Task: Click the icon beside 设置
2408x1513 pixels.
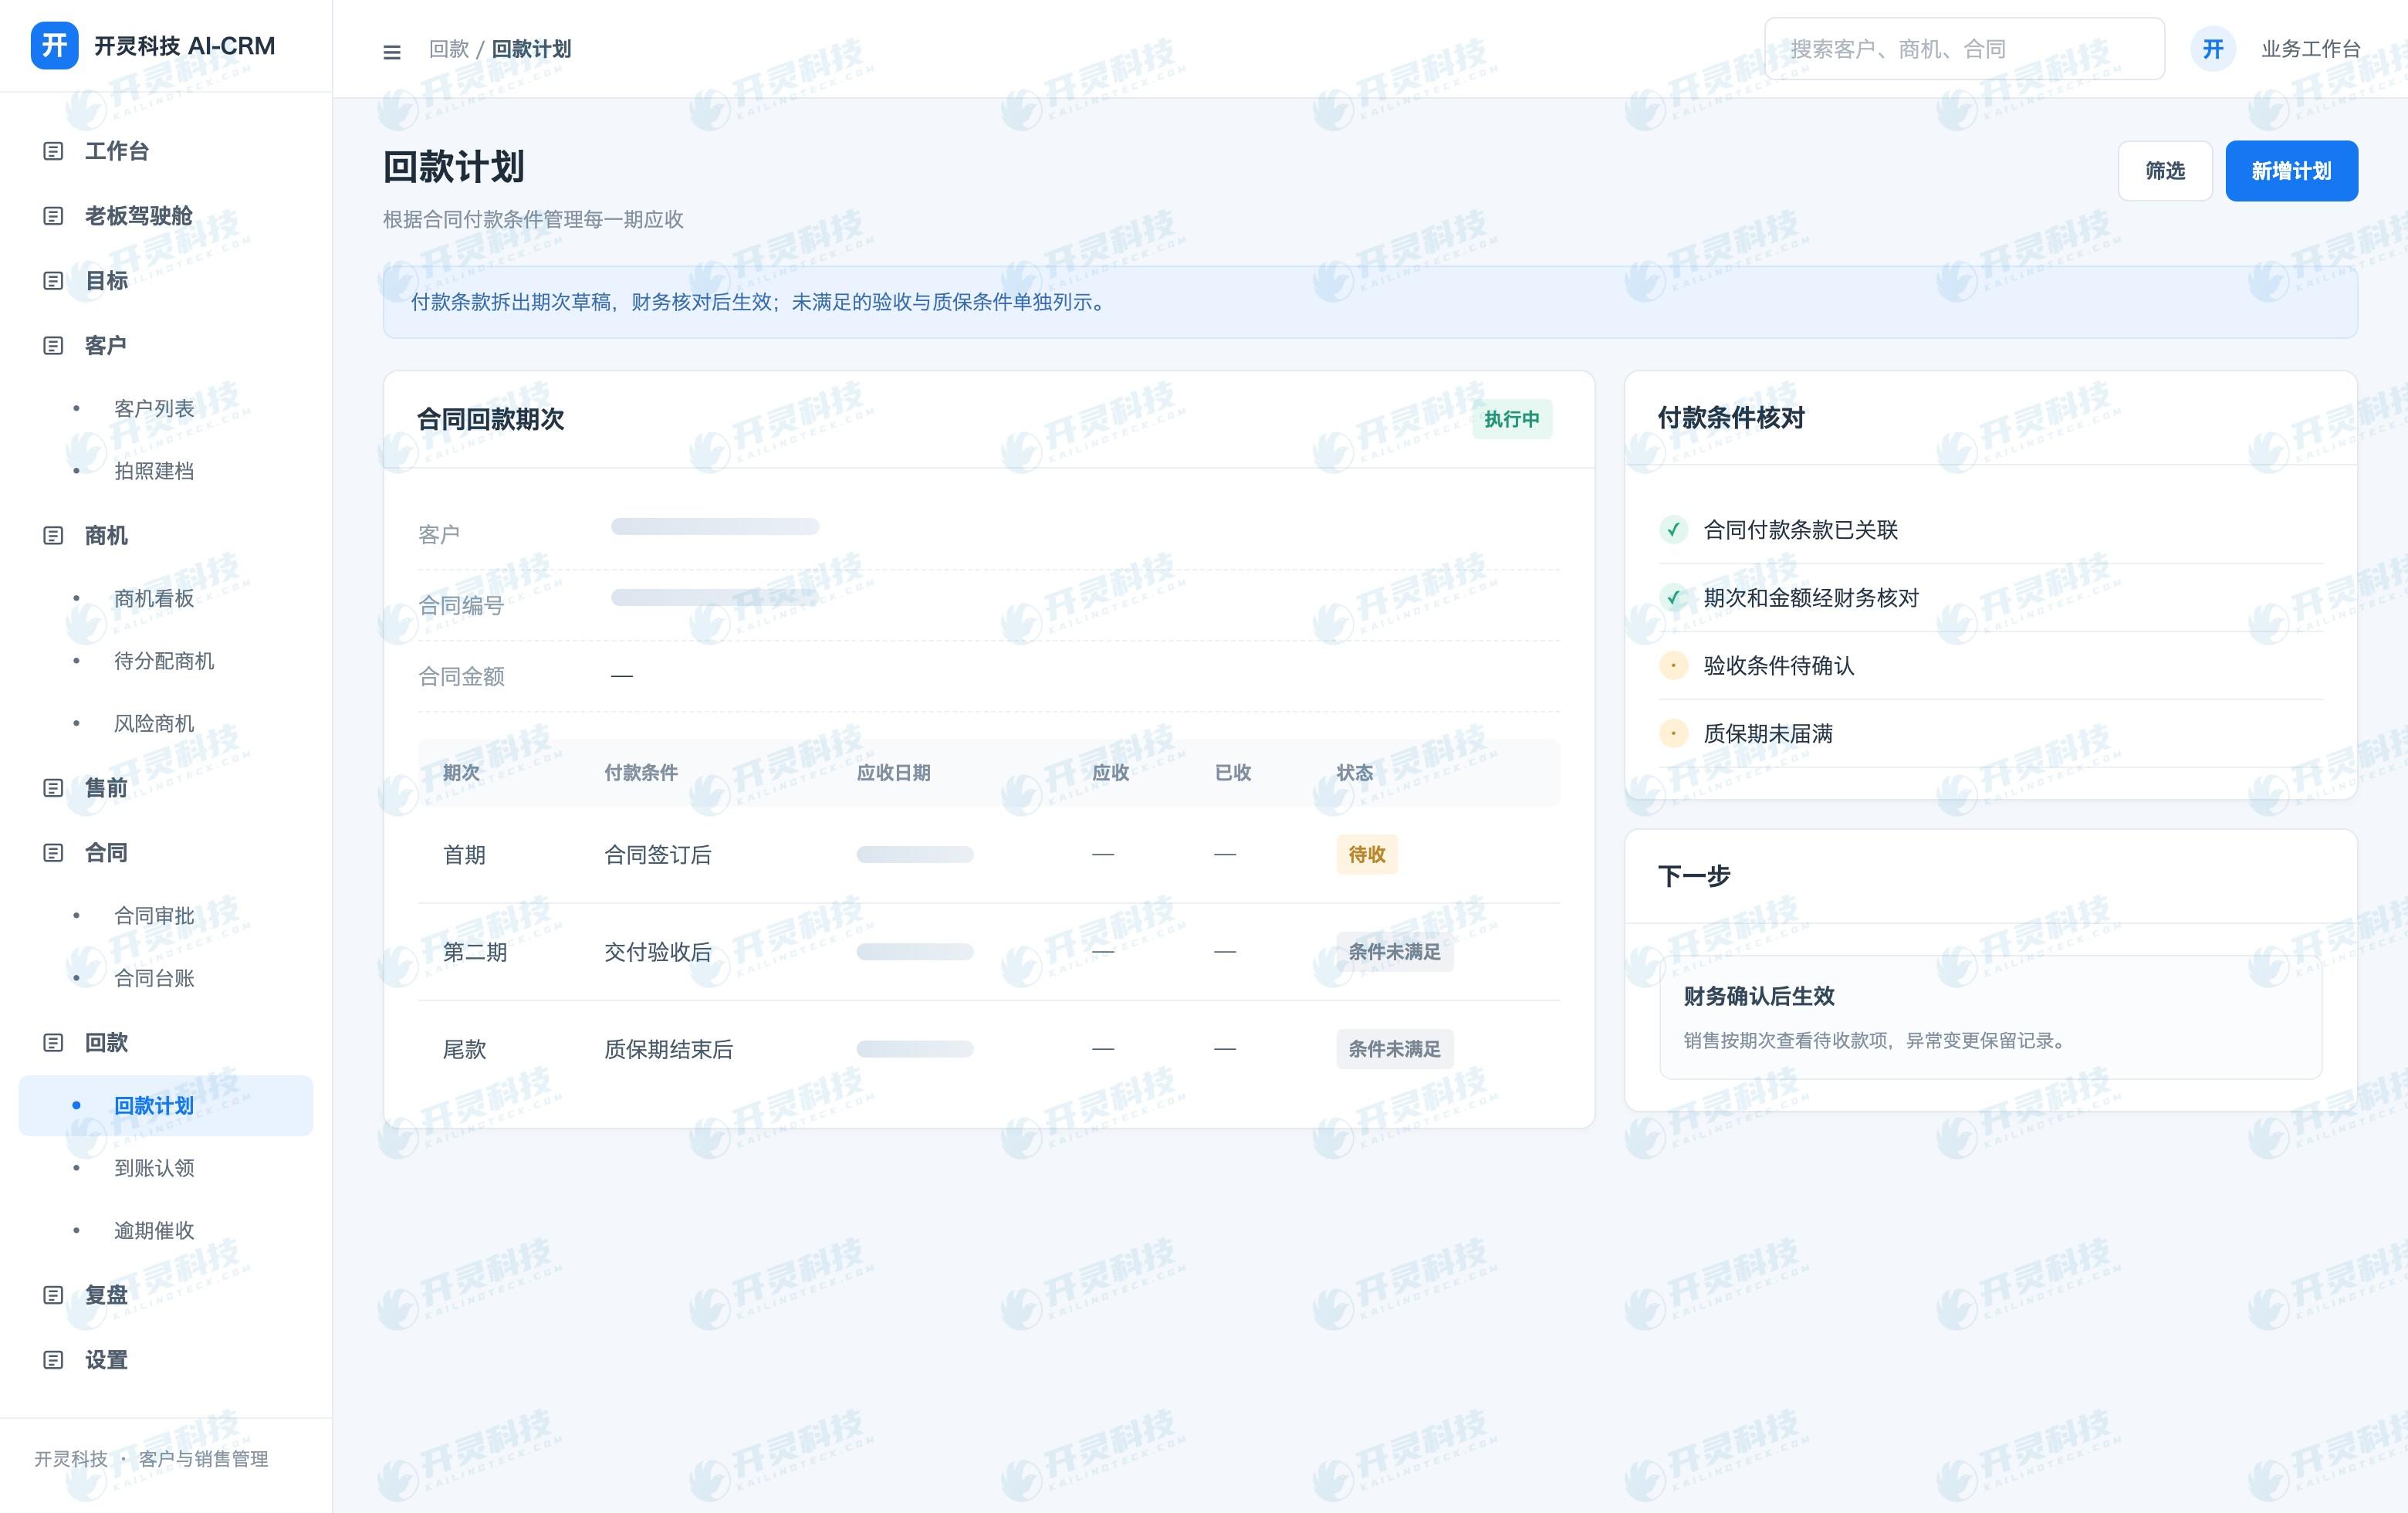Action: 54,1360
